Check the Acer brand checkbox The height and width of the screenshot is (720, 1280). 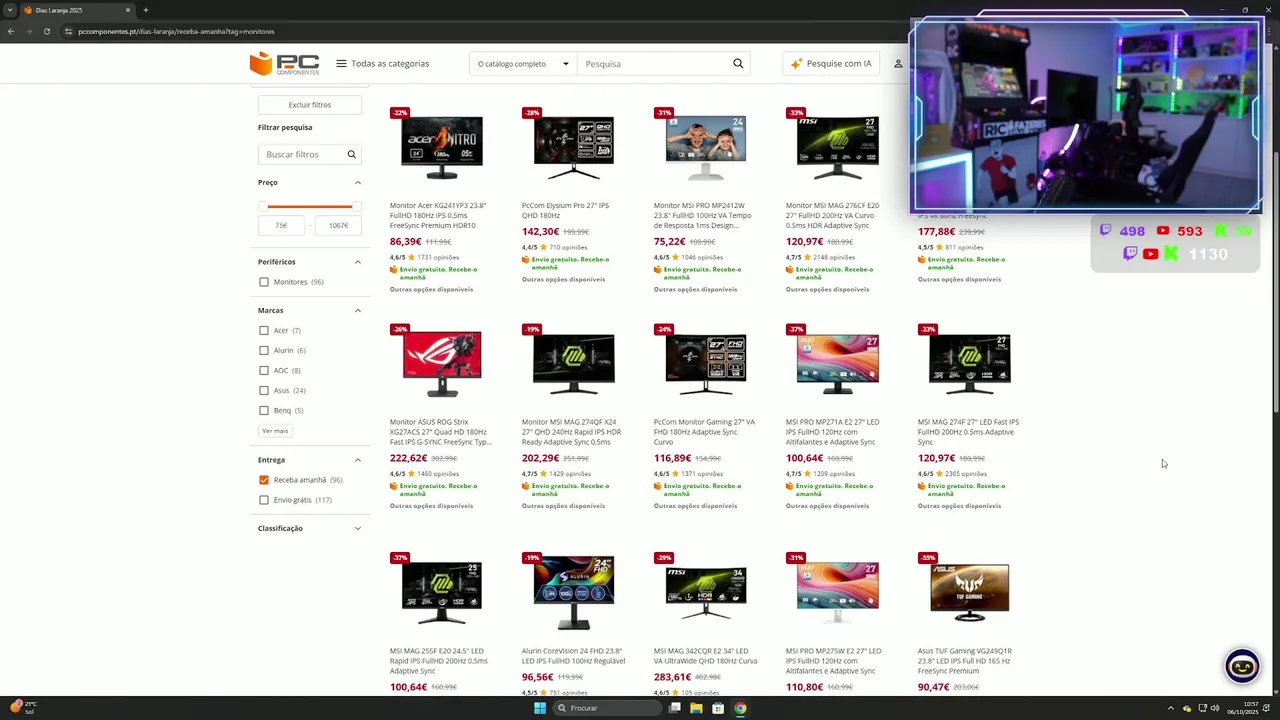264,331
